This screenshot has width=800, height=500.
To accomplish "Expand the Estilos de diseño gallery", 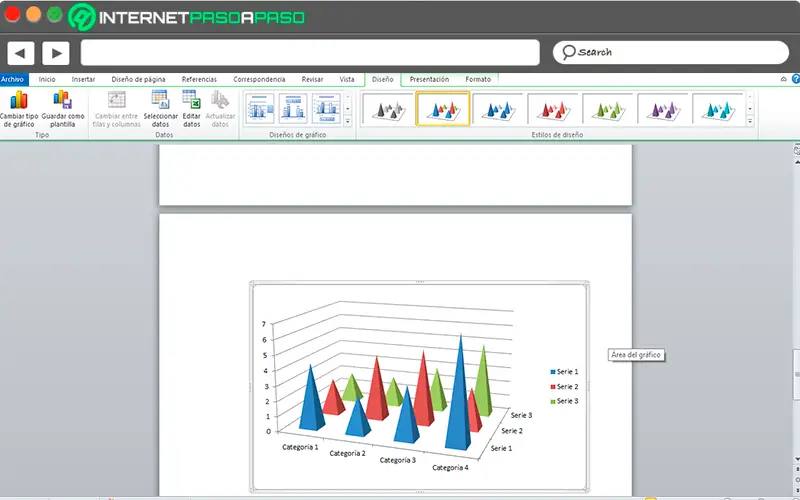I will click(750, 121).
